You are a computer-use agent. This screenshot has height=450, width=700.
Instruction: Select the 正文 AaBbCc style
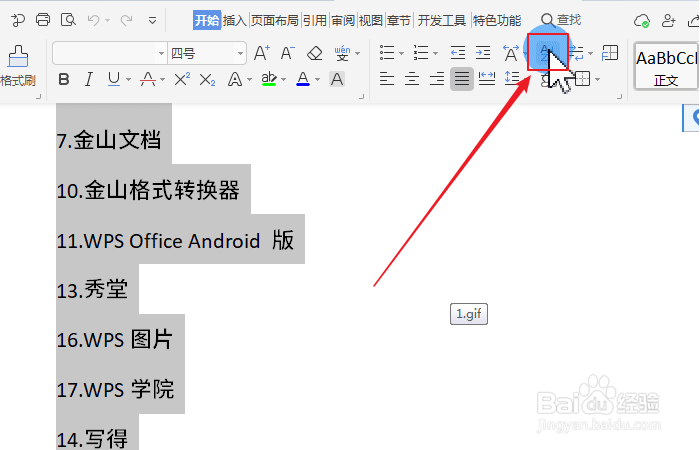[666, 66]
